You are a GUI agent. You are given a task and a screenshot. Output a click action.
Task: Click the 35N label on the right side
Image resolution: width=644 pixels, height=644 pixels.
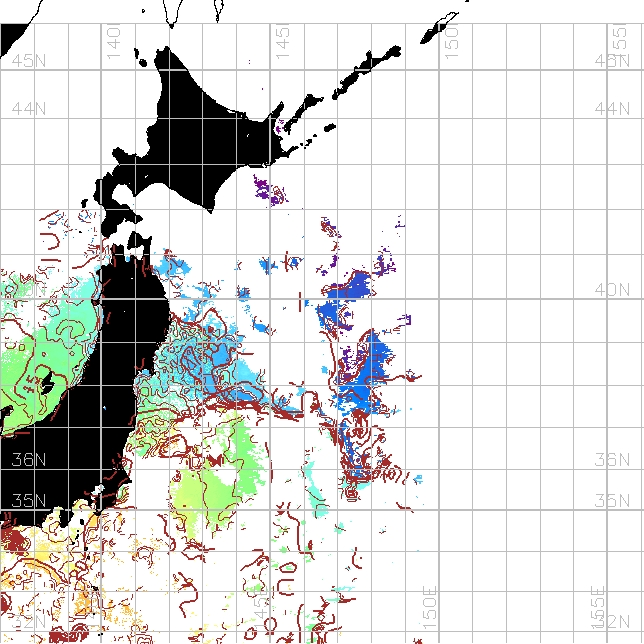[612, 500]
